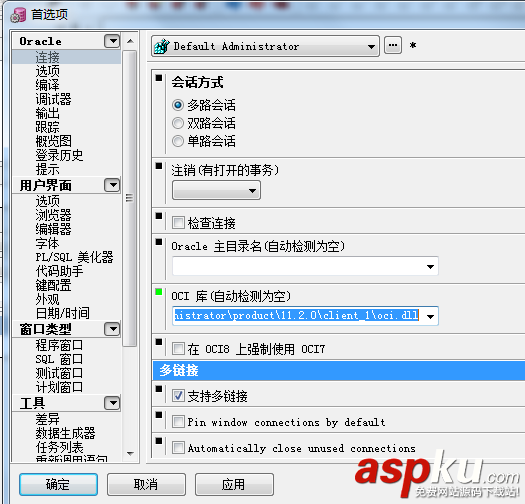Select 键配置 in the tree
525x504 pixels.
click(54, 285)
